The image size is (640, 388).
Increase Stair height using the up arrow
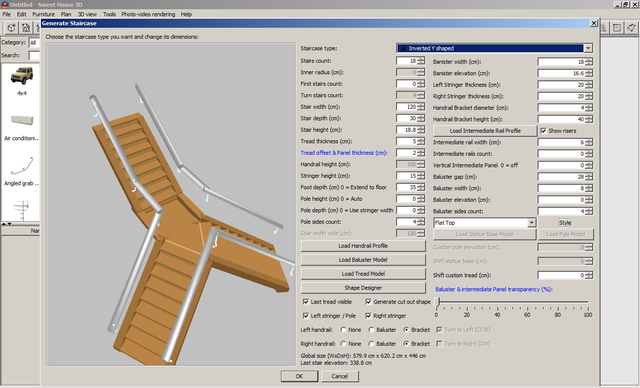click(421, 128)
